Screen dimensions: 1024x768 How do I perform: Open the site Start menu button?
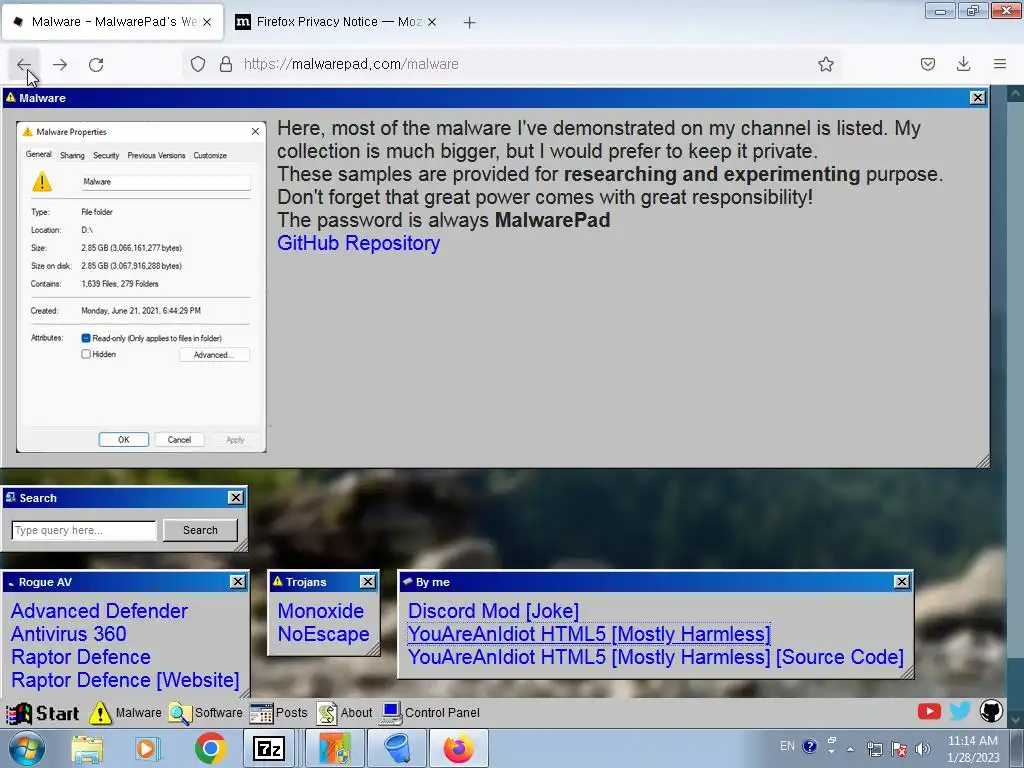43,712
